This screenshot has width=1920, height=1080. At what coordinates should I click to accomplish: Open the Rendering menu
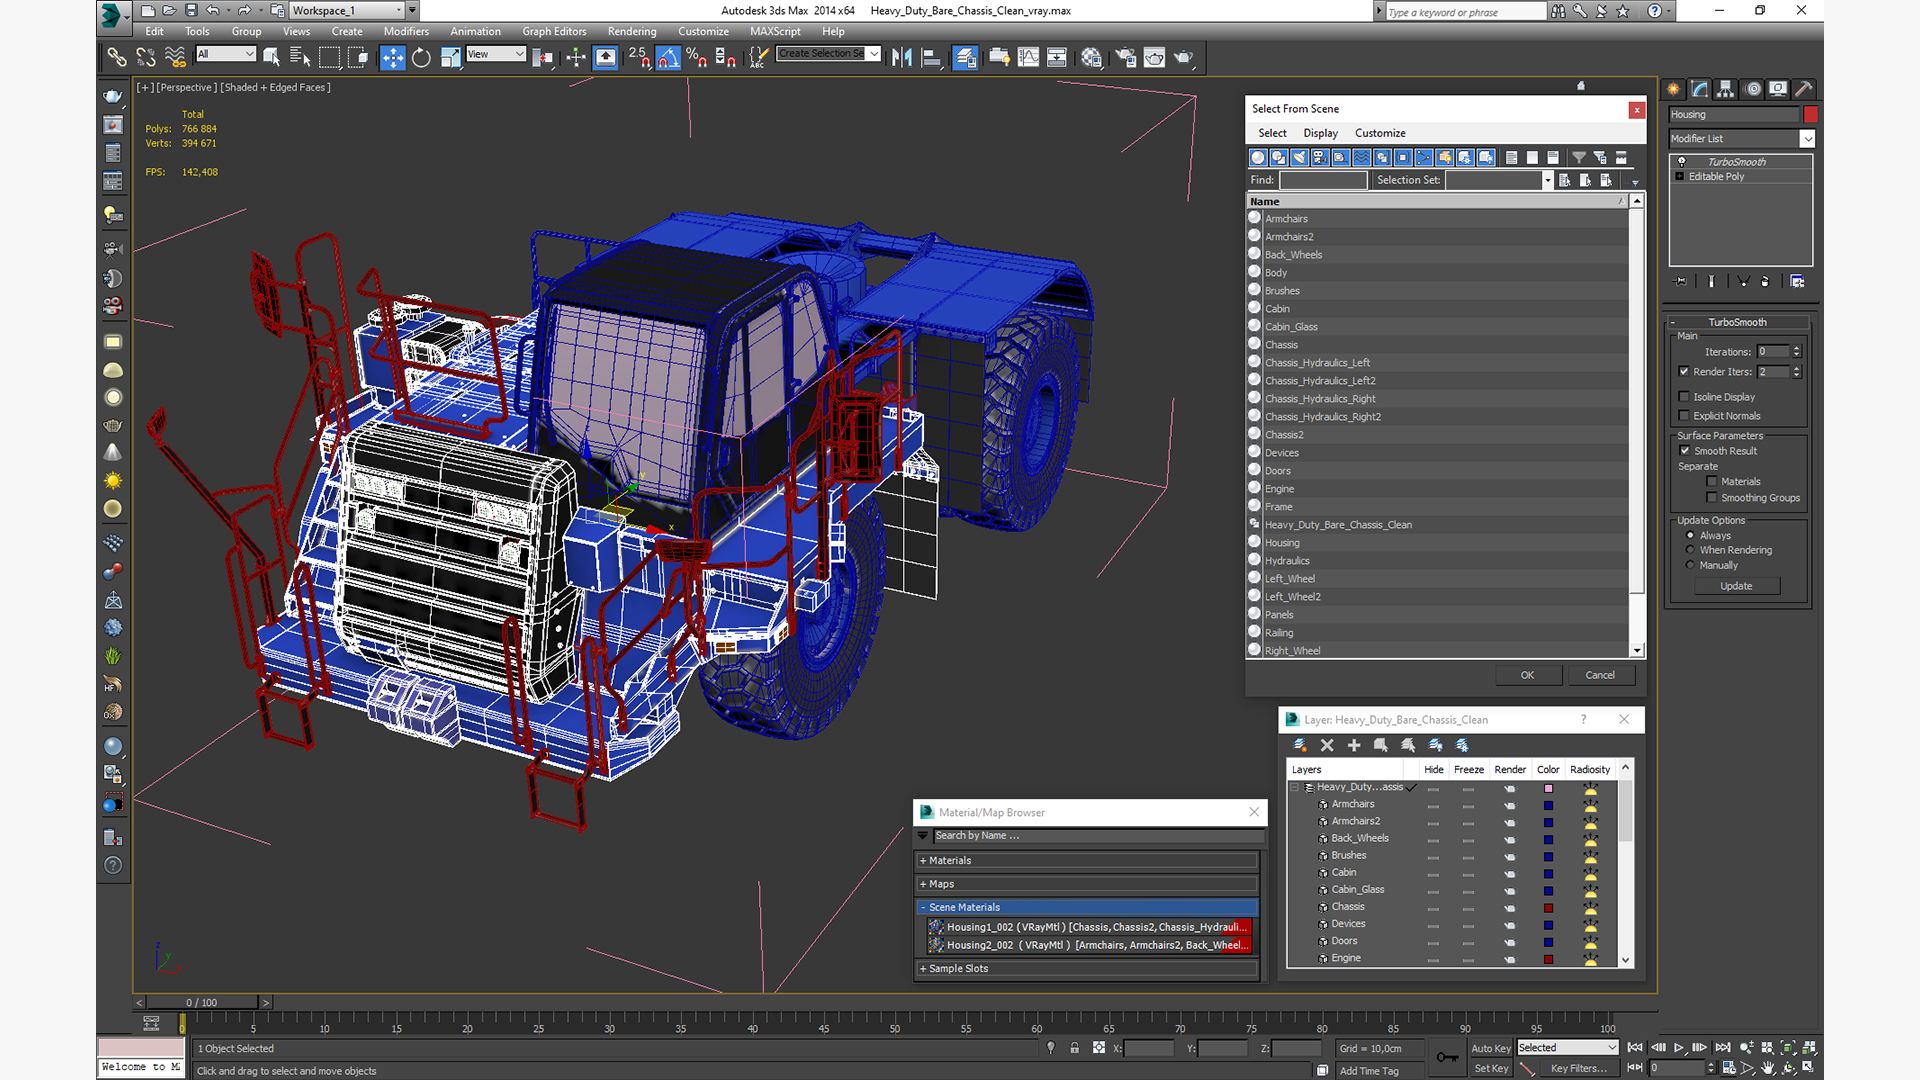pyautogui.click(x=632, y=32)
